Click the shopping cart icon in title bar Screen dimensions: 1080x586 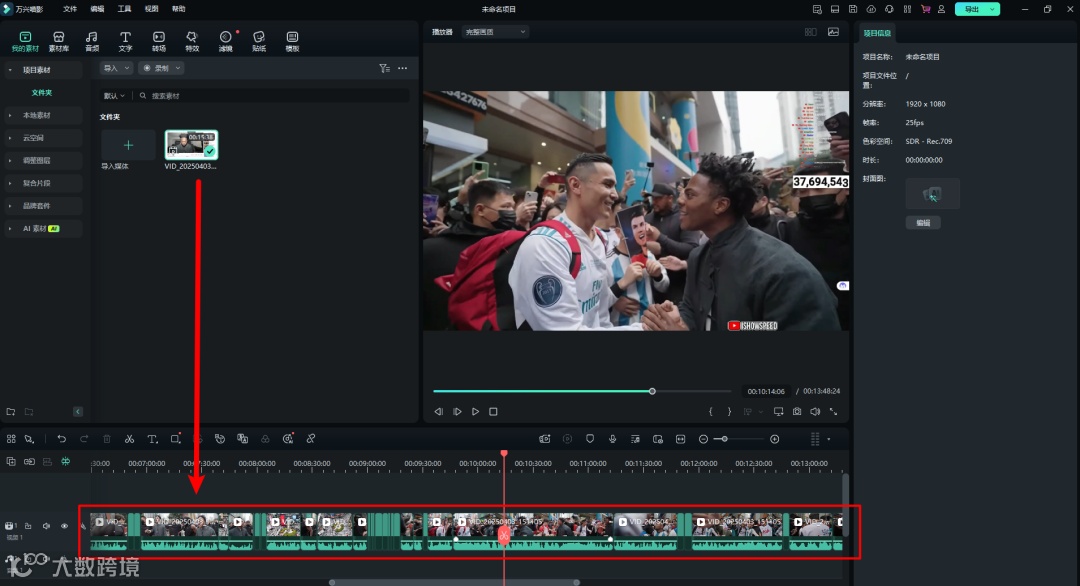pos(925,9)
